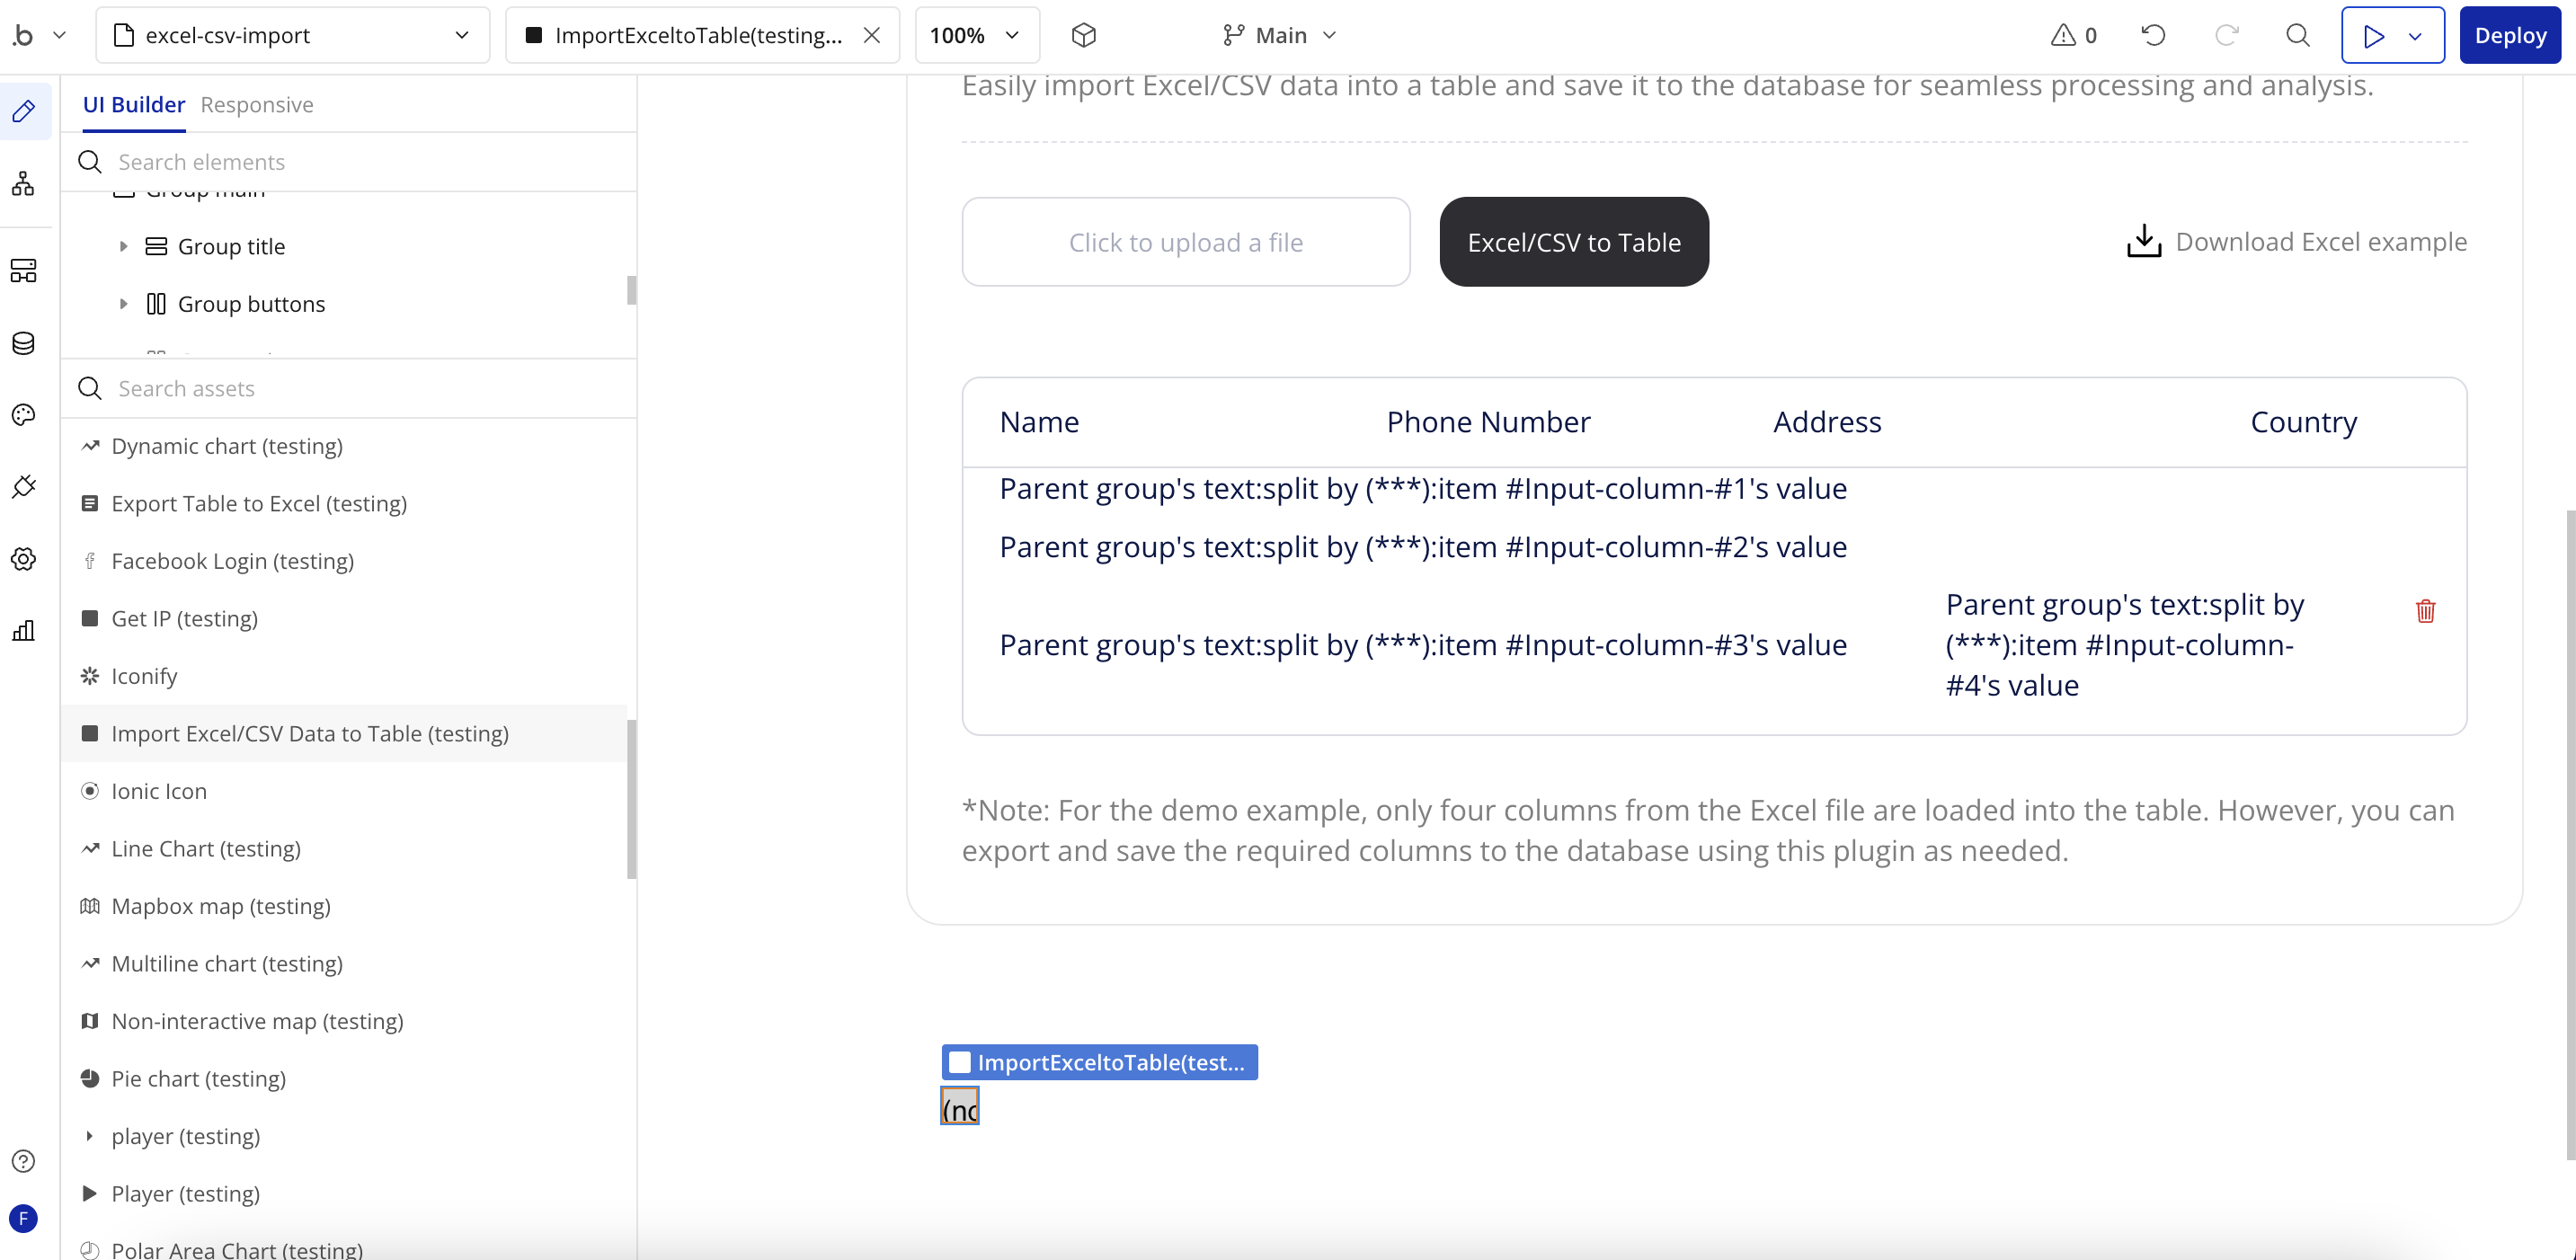
Task: Click the Deploy button
Action: [2509, 36]
